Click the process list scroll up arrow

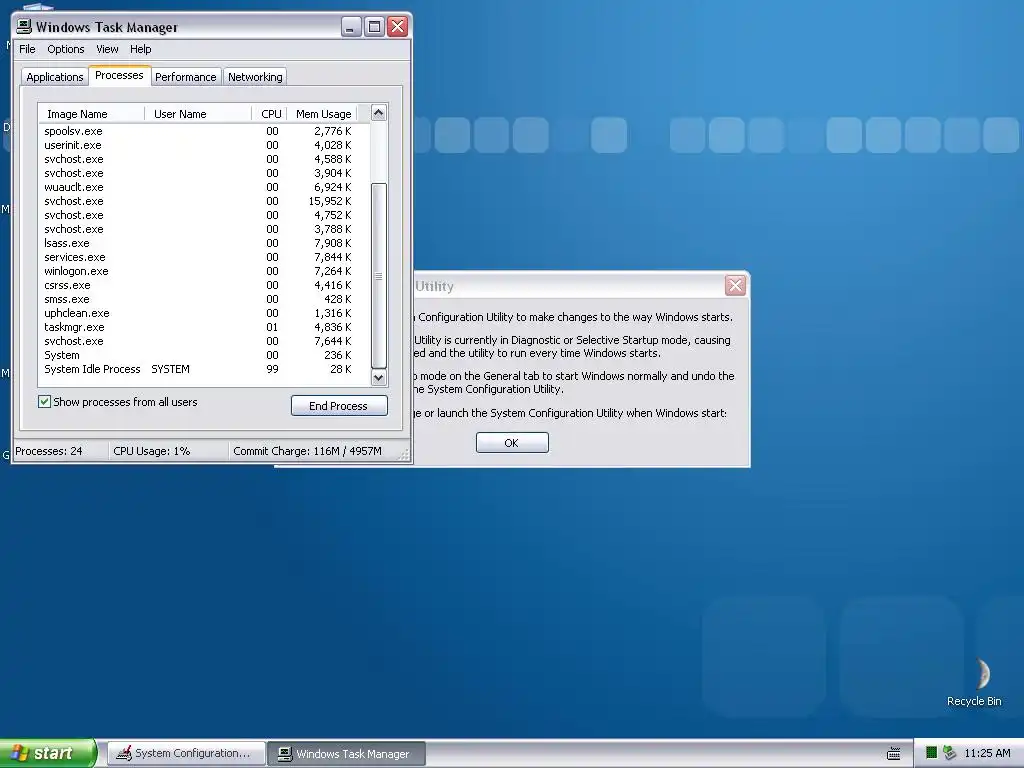(x=379, y=113)
